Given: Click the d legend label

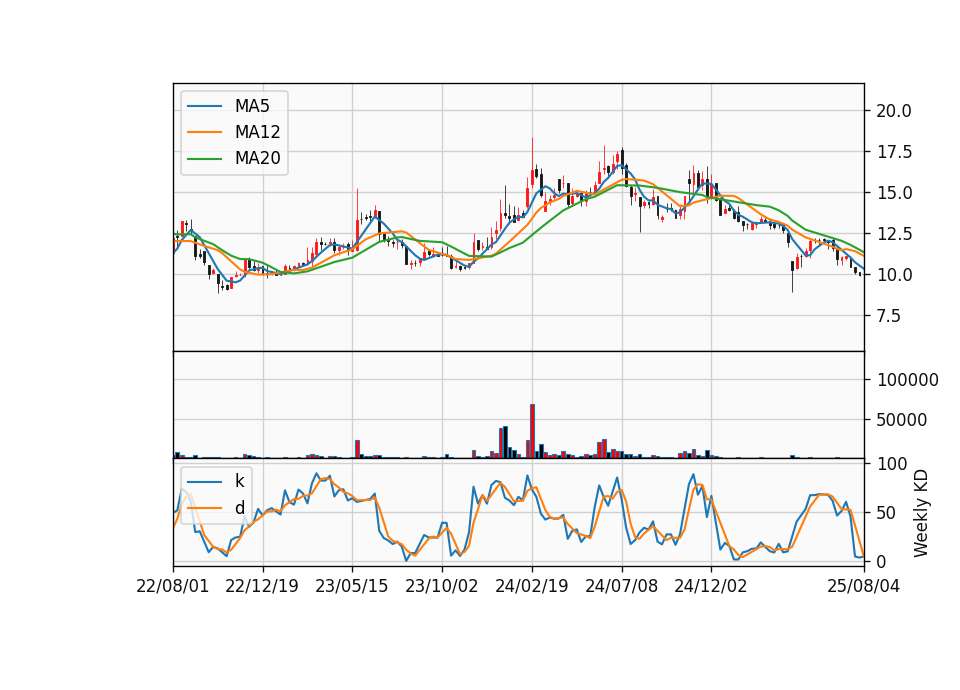Looking at the screenshot, I should click(x=239, y=508).
